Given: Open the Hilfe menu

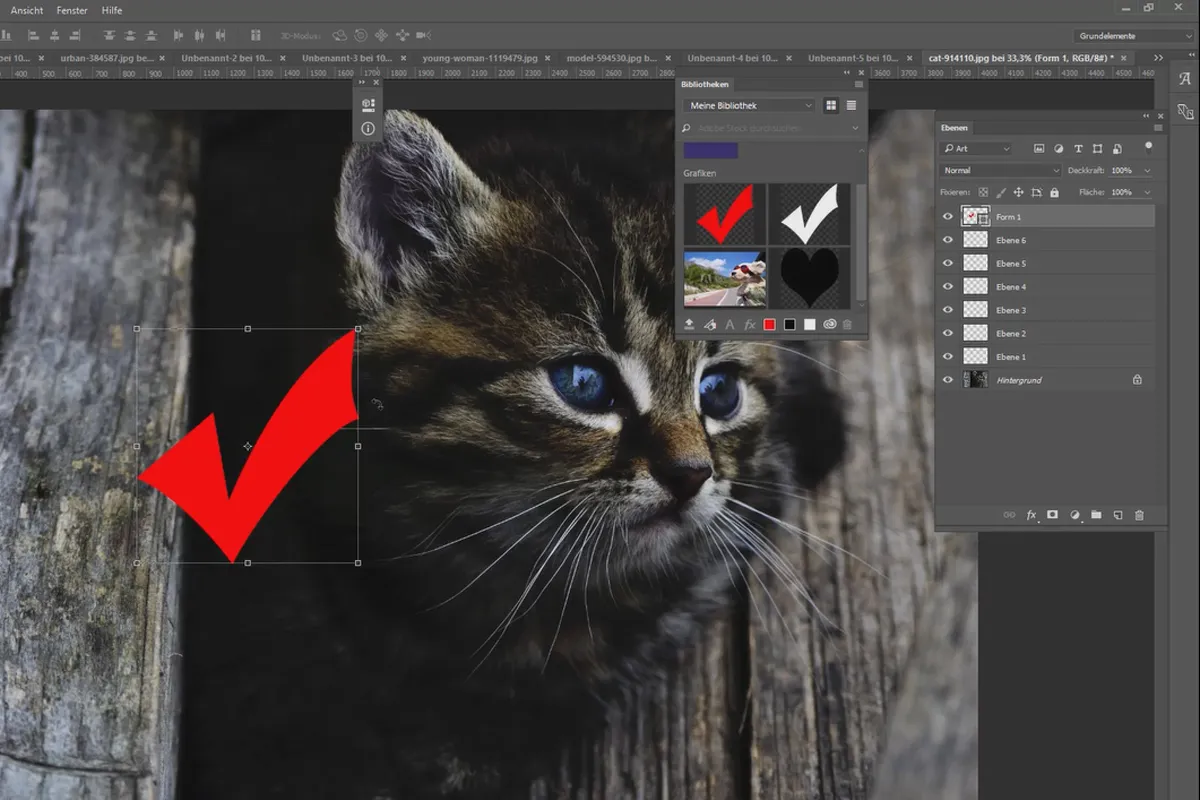Looking at the screenshot, I should (112, 10).
